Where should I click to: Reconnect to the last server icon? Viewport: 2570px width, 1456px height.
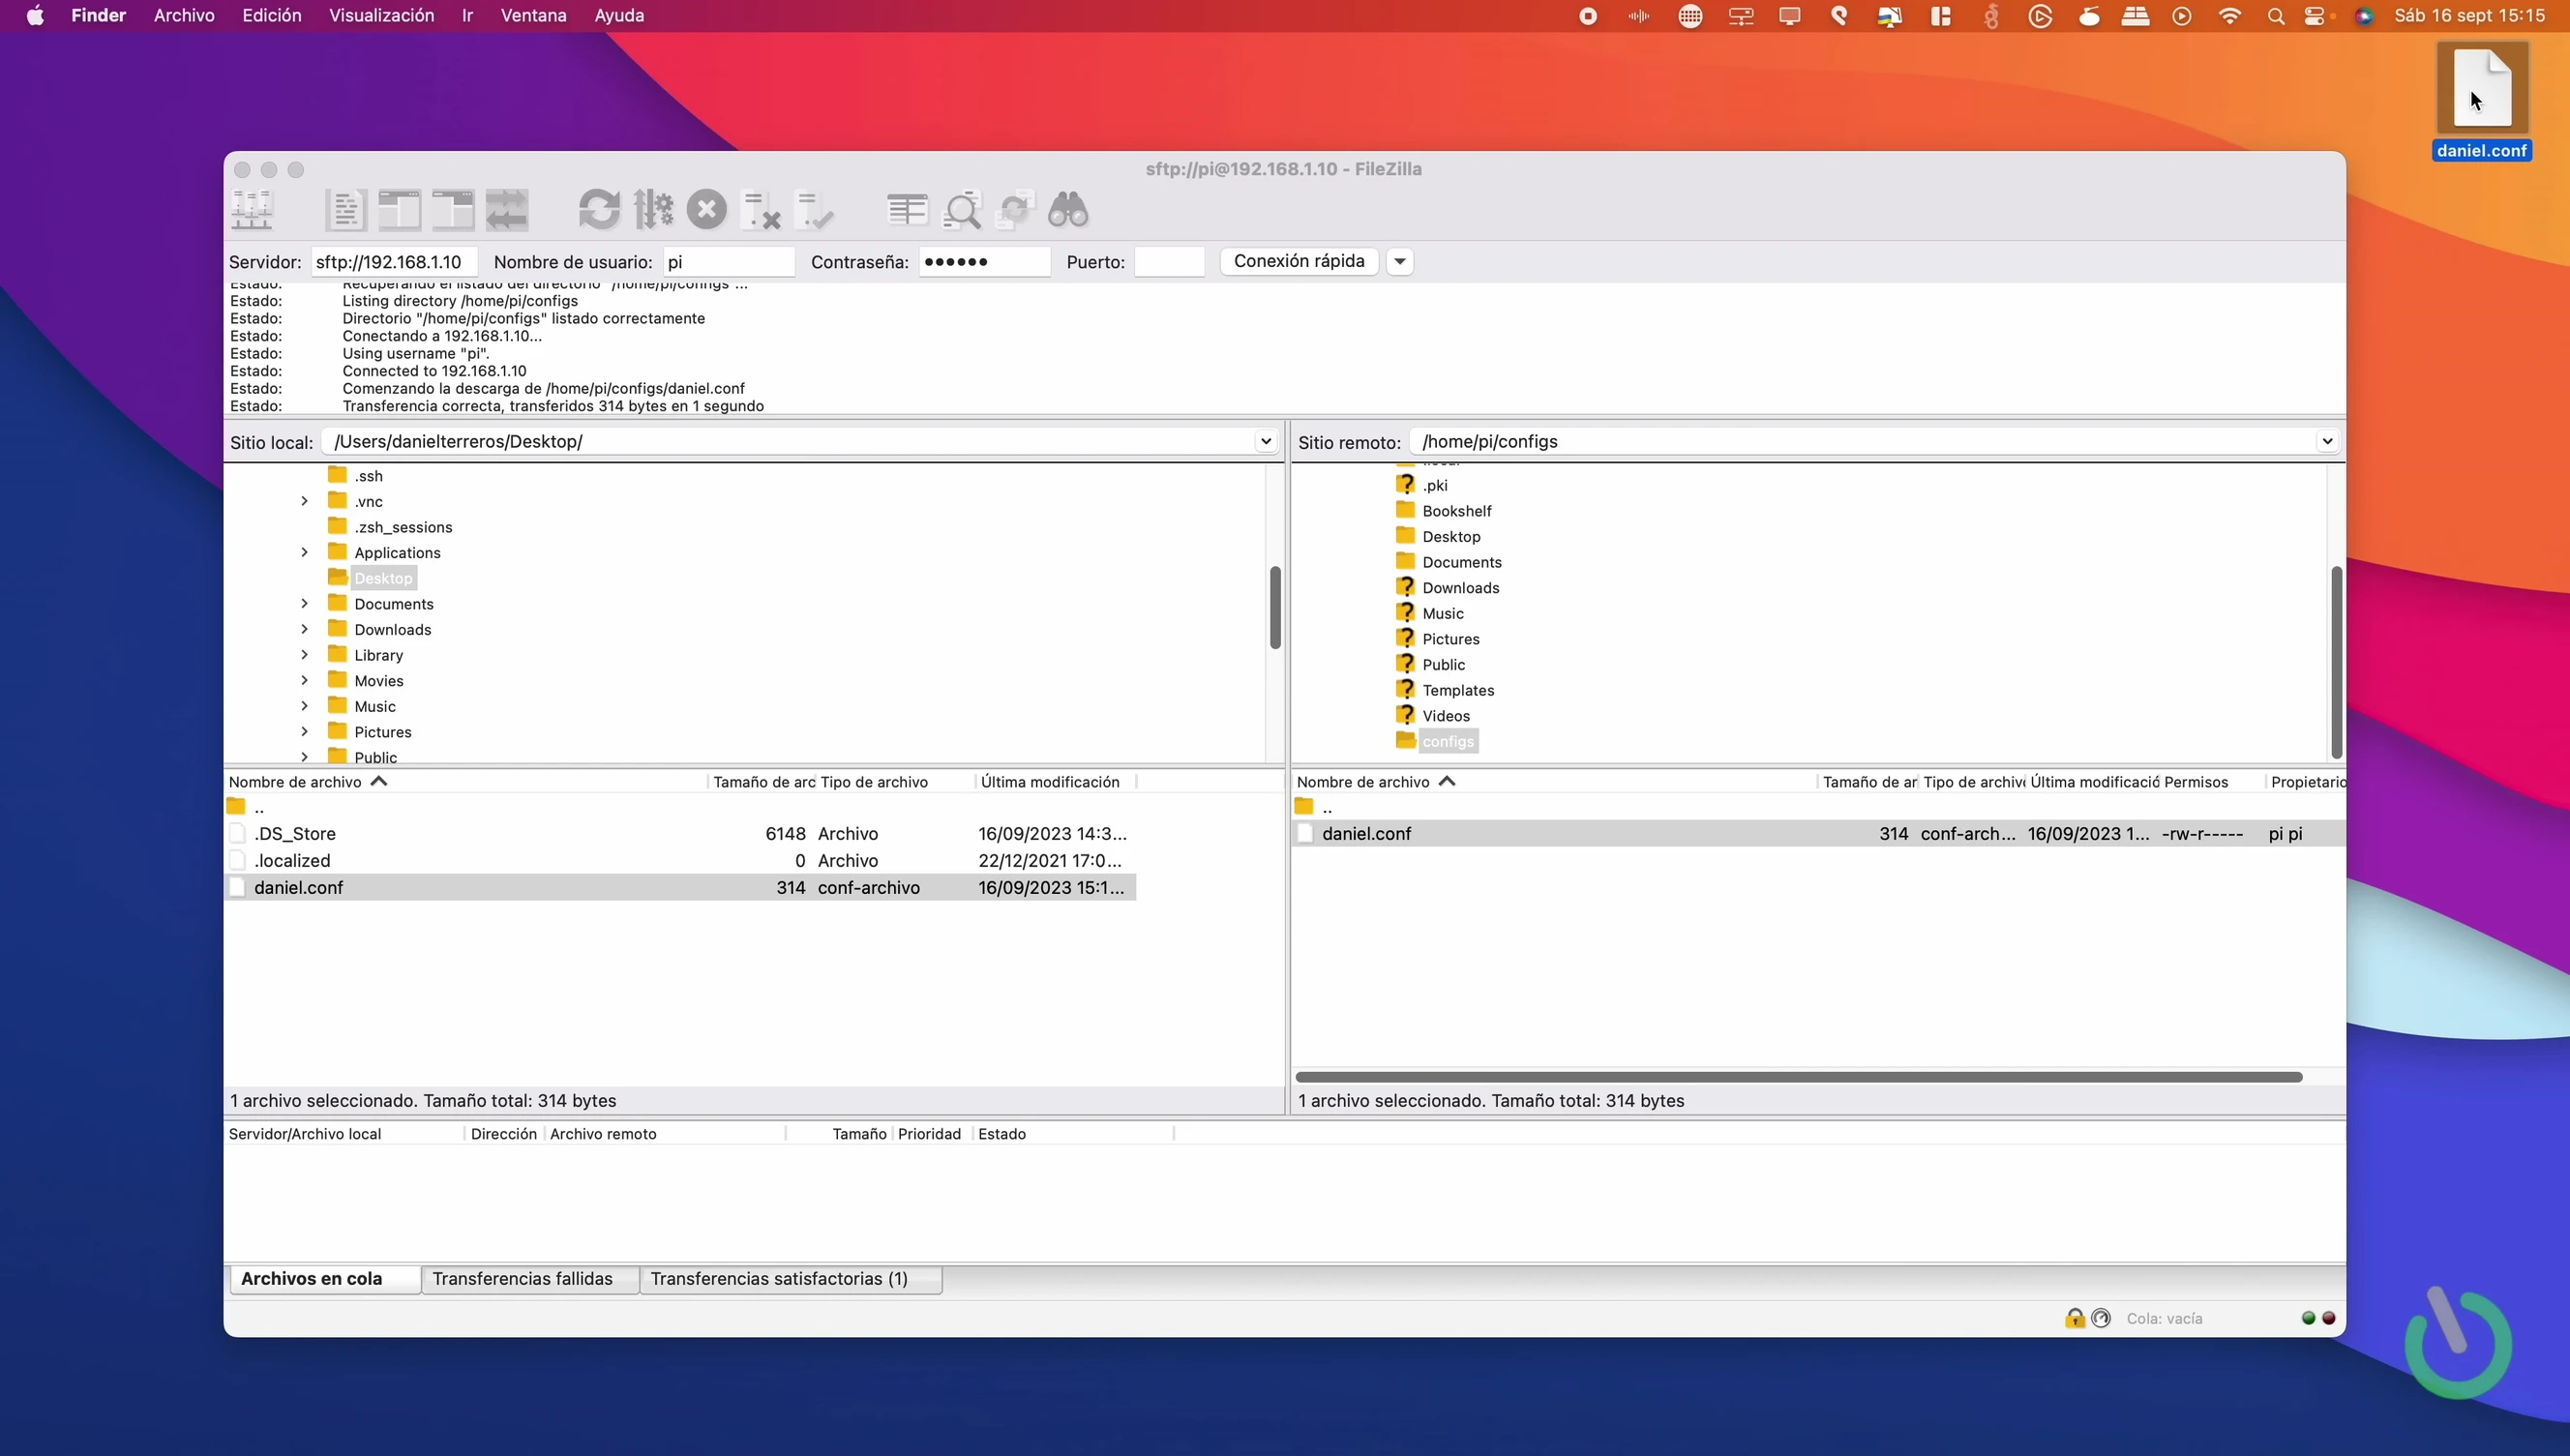pos(814,210)
